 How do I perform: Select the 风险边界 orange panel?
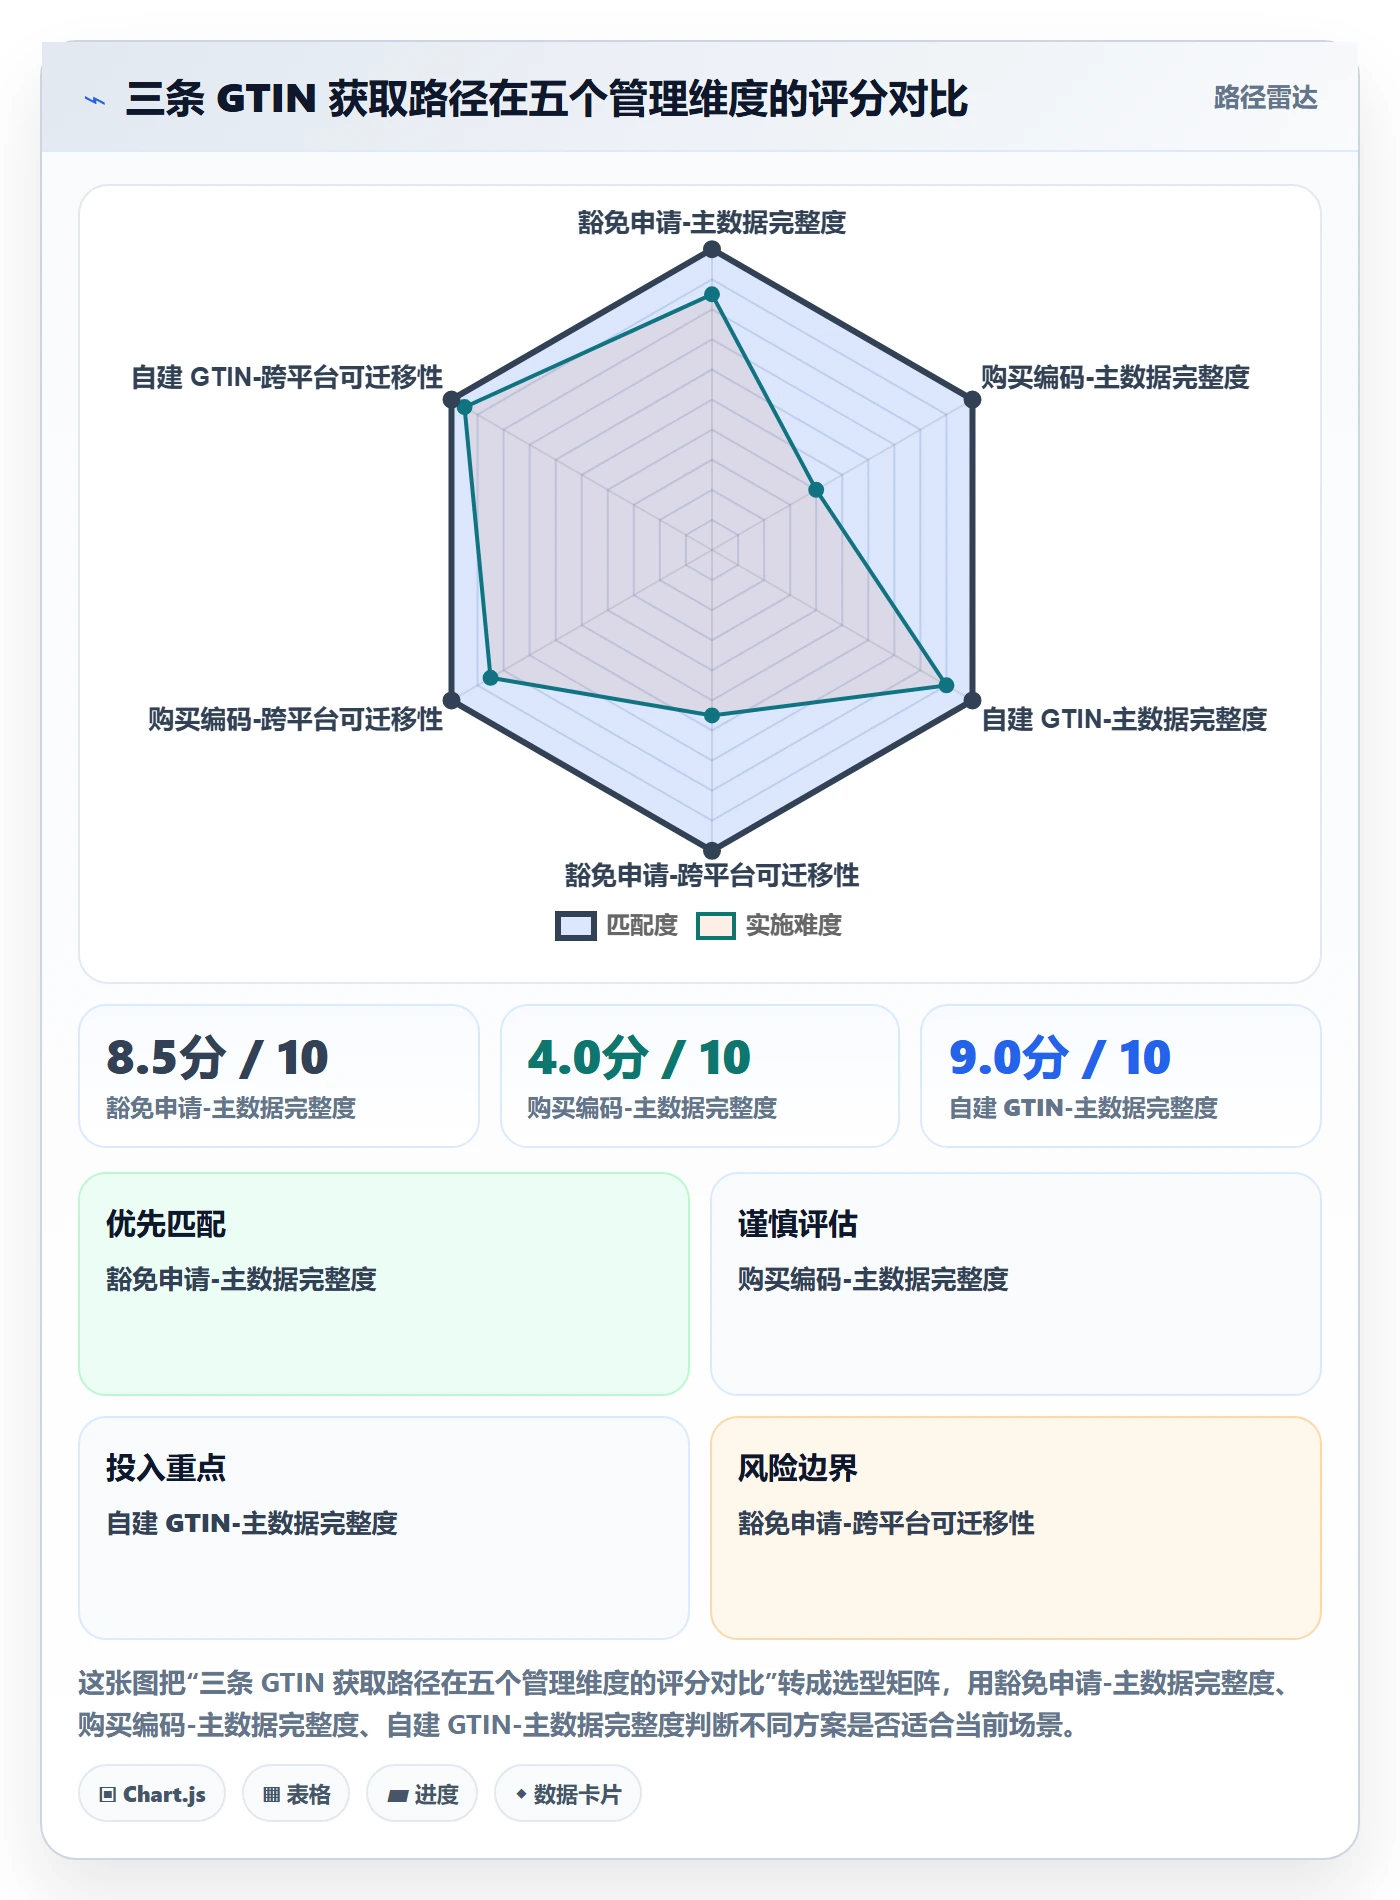tap(1016, 1528)
